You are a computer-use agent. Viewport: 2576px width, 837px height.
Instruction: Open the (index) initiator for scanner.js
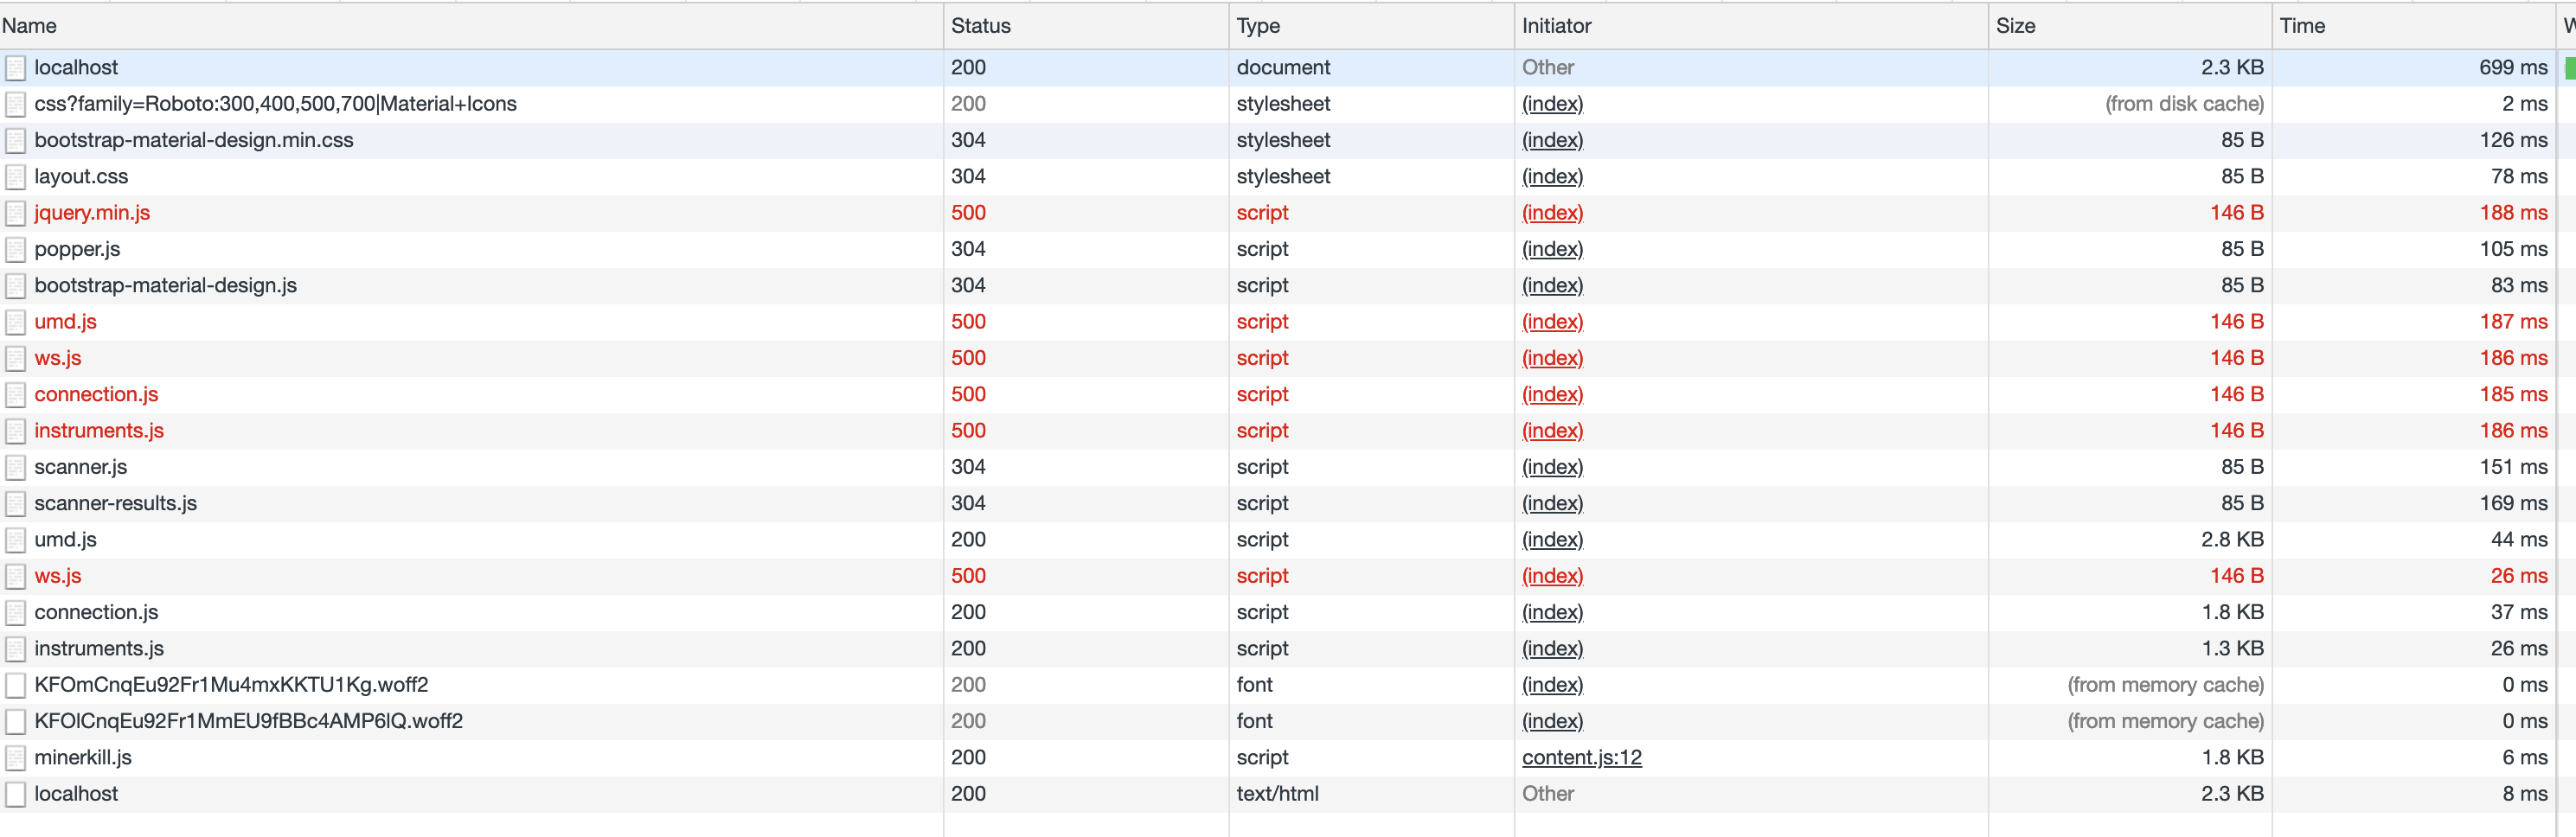[x=1551, y=466]
